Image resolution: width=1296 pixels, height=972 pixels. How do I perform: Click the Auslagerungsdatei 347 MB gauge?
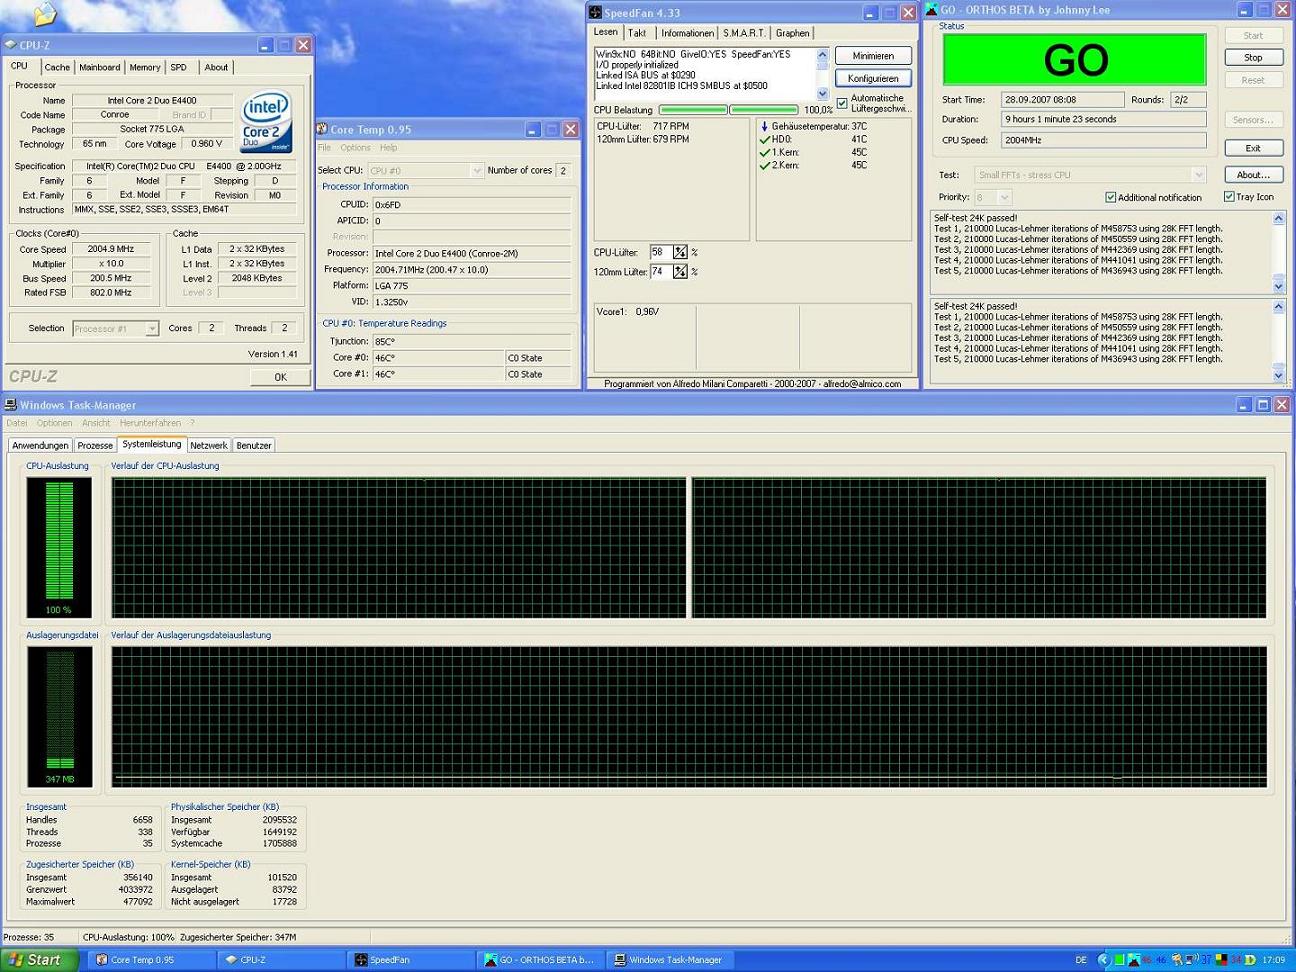(59, 716)
